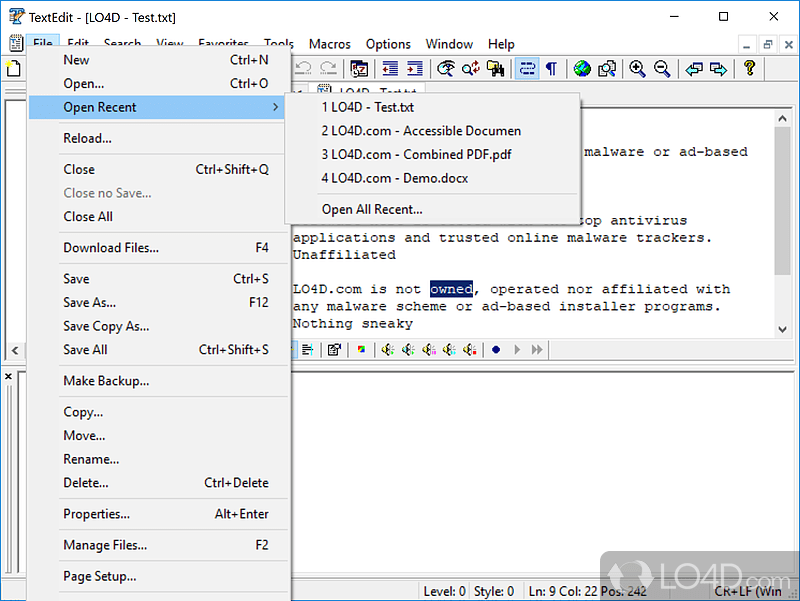Click Open All Recent... entry

click(x=433, y=209)
